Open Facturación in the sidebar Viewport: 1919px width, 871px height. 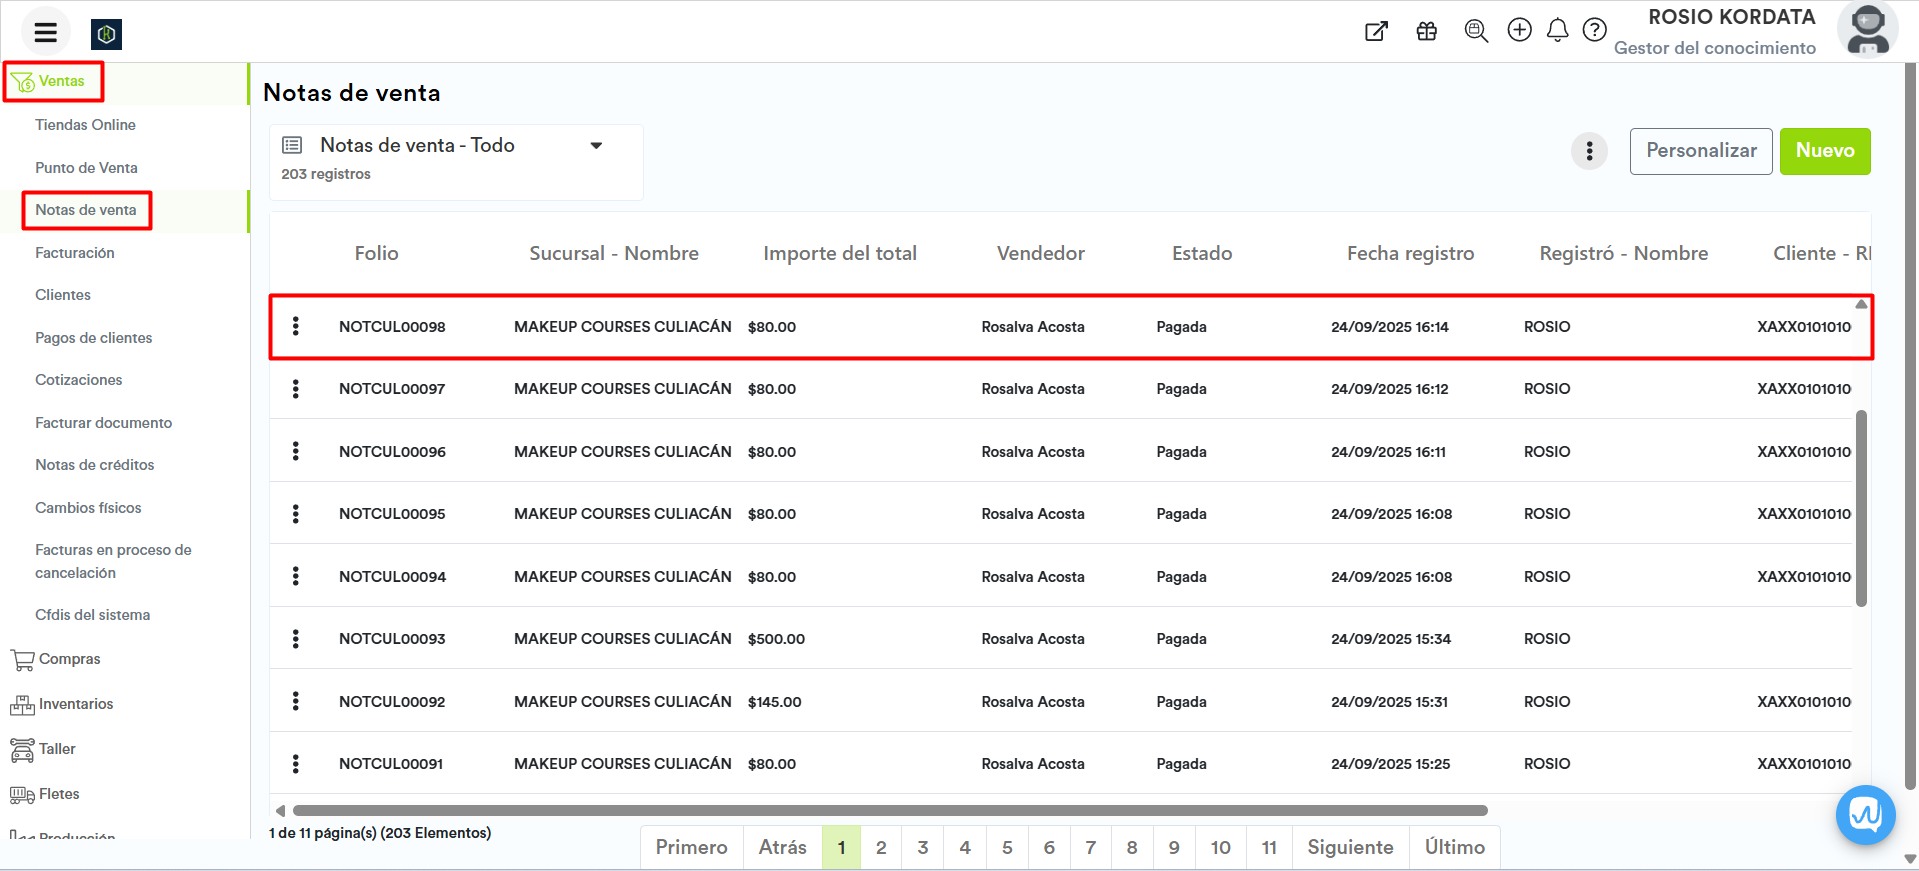[75, 253]
